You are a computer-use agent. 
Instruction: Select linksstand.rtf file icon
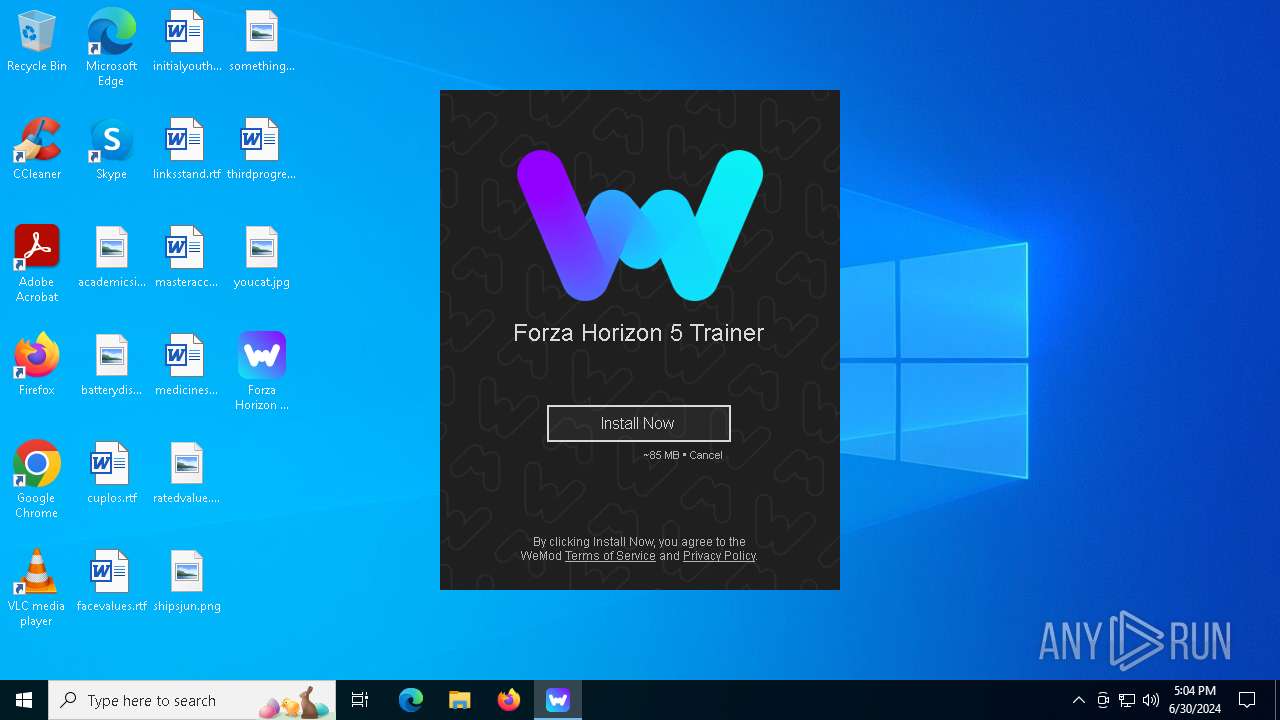[187, 150]
